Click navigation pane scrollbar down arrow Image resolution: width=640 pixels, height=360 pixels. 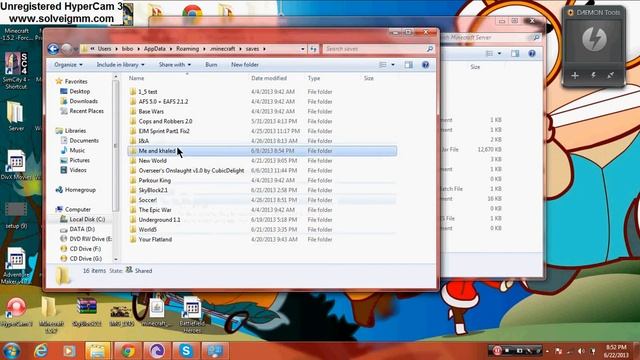(x=116, y=259)
